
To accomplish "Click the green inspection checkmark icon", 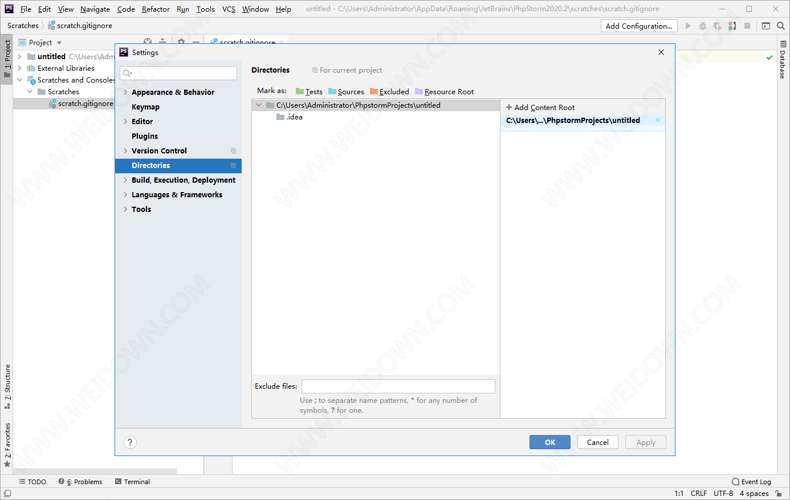I will point(769,57).
